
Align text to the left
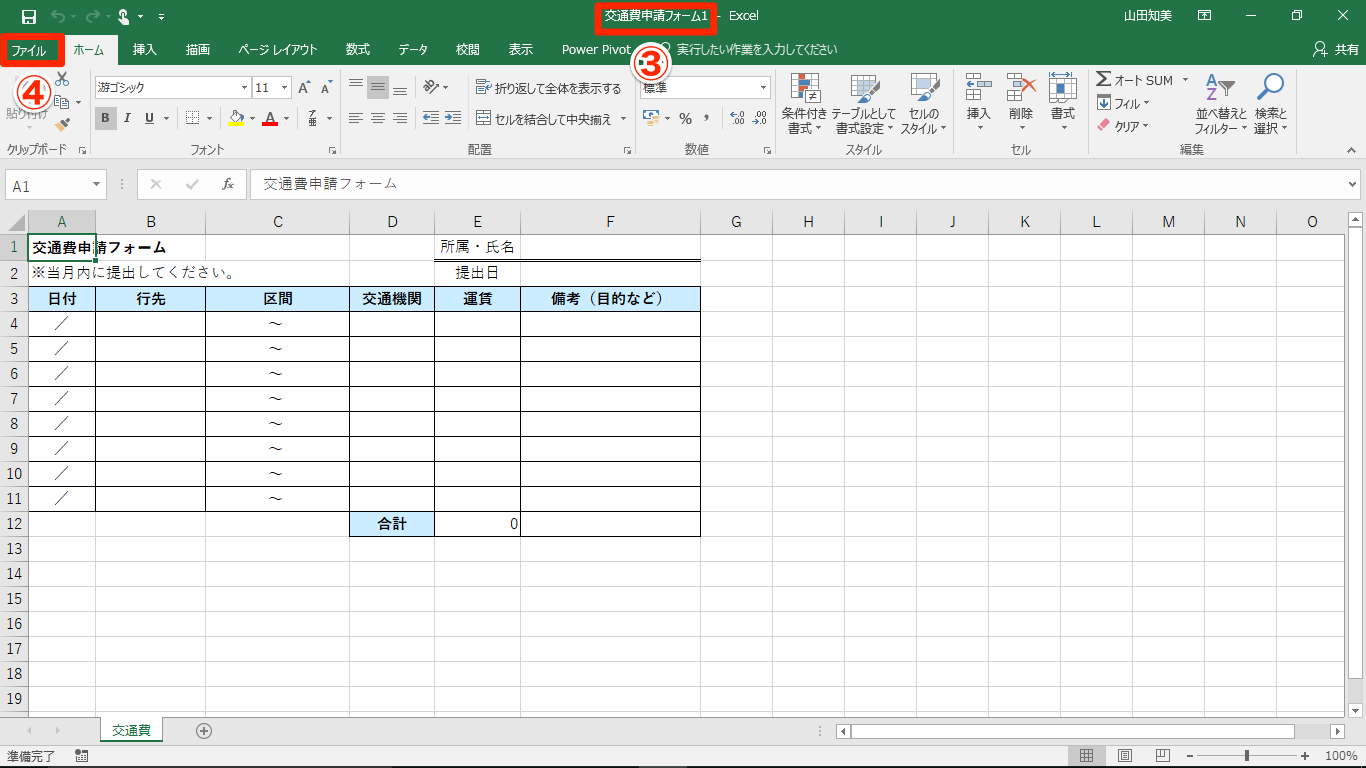coord(356,118)
